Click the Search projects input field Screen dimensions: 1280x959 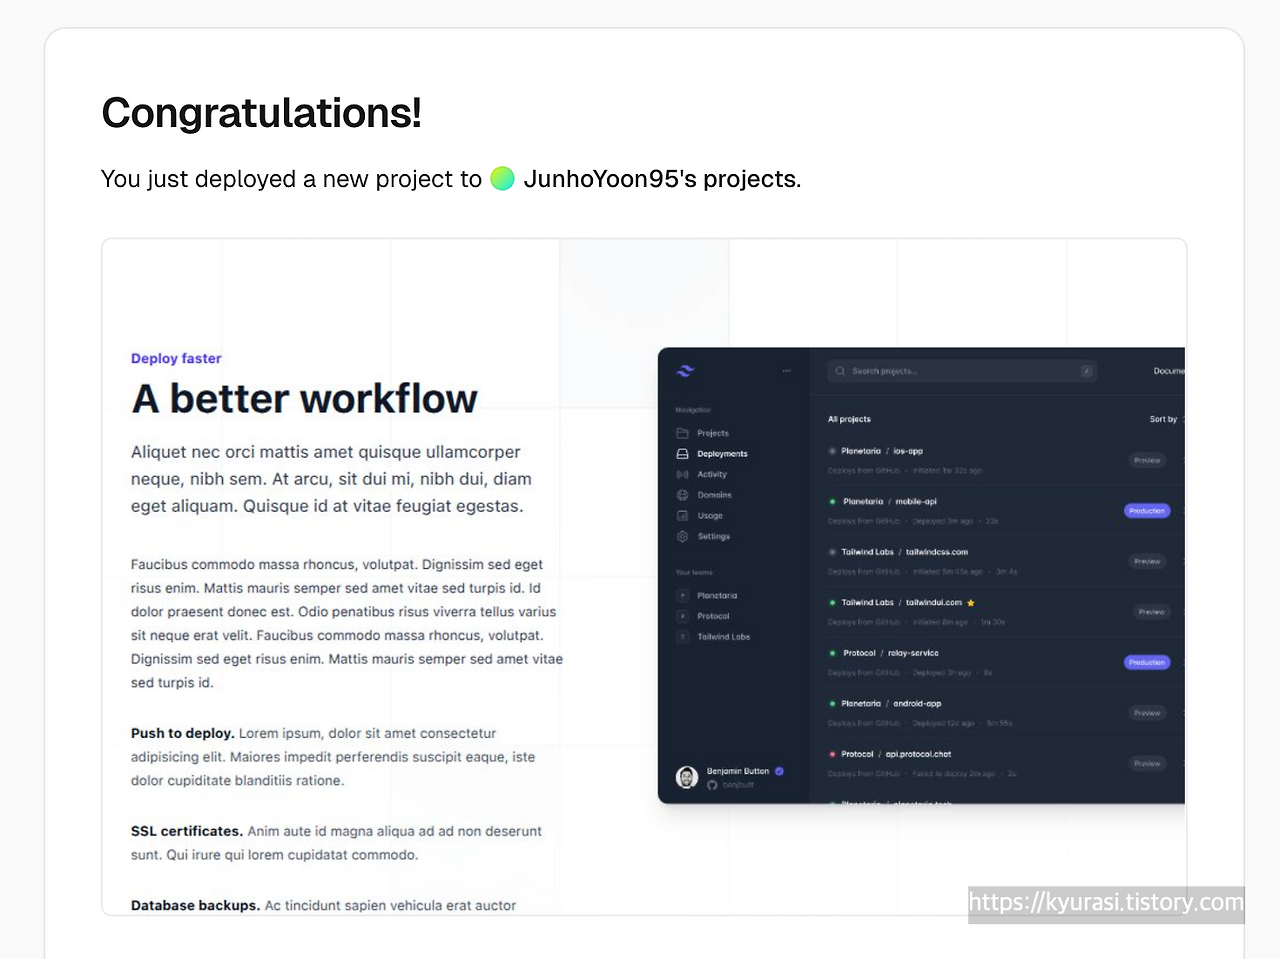(962, 371)
